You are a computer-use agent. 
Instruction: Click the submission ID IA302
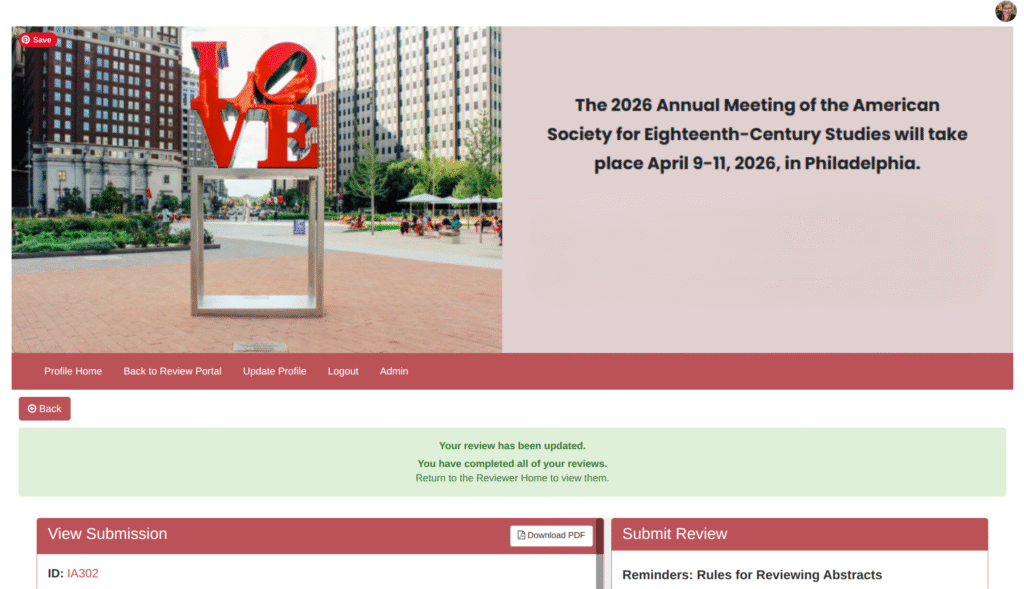(83, 573)
